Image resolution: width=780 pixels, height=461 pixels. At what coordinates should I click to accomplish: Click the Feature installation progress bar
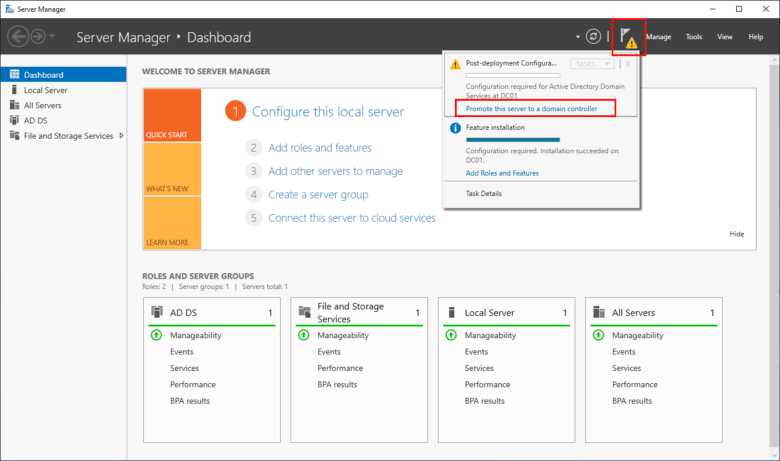pos(512,140)
